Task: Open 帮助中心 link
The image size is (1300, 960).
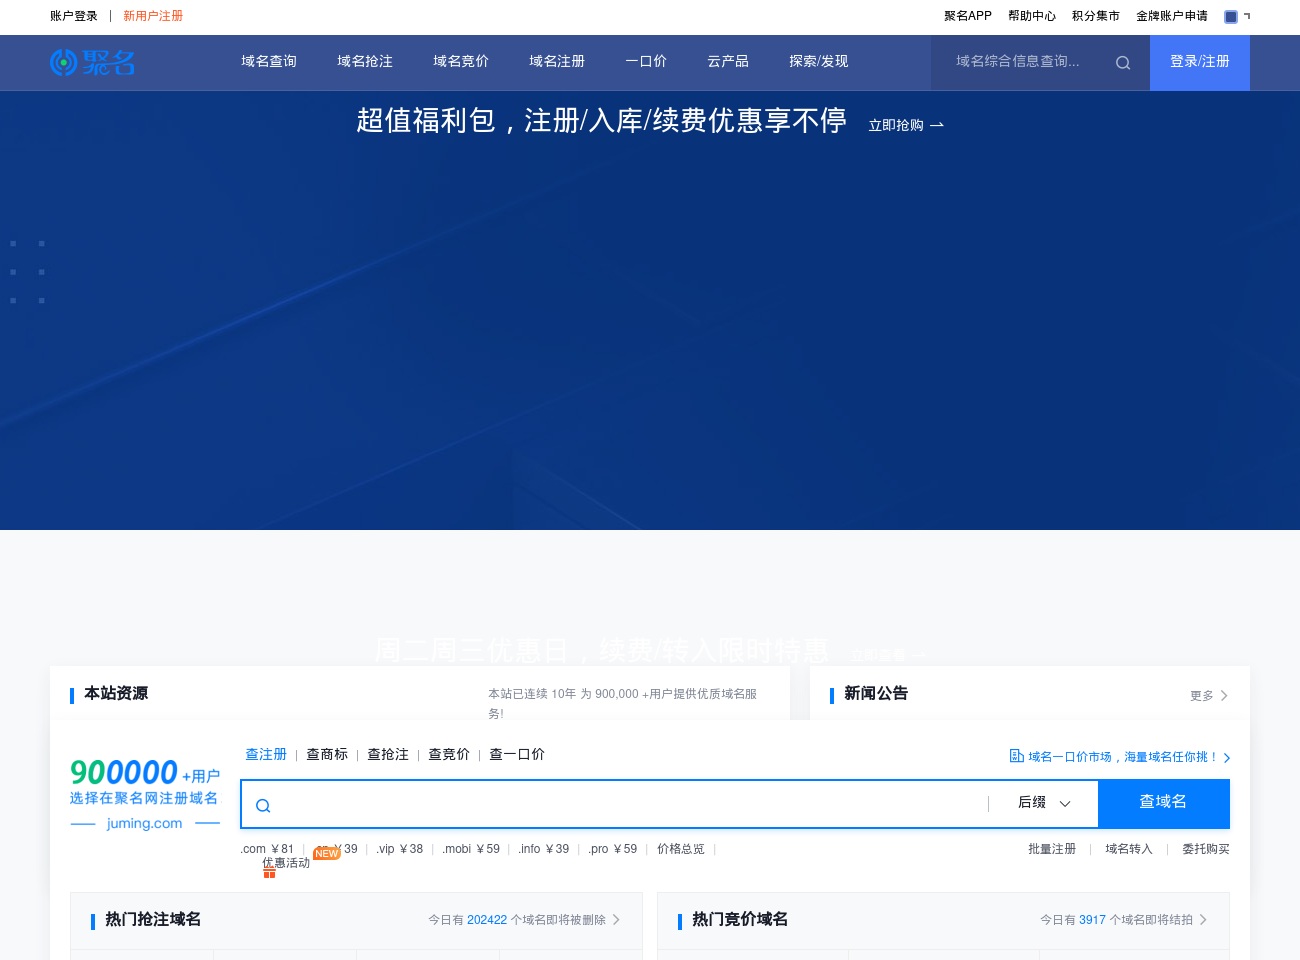Action: tap(1032, 16)
